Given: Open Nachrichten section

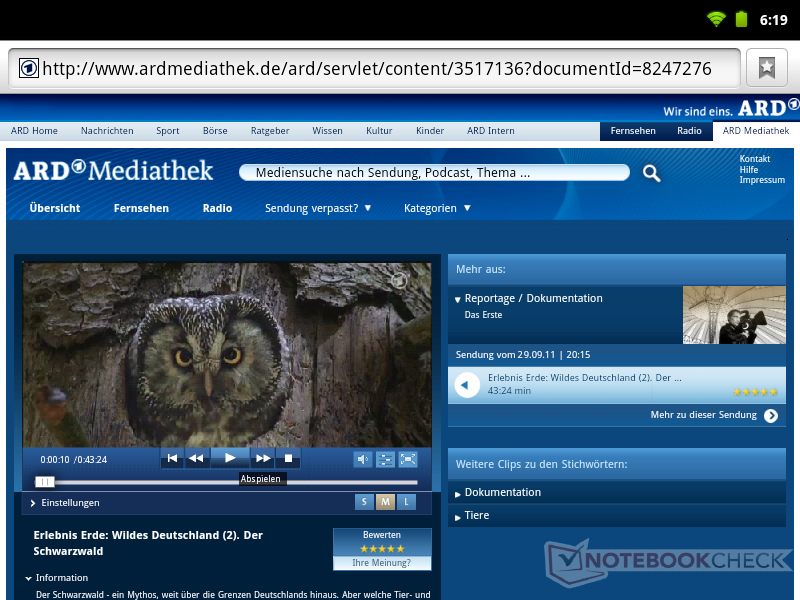Looking at the screenshot, I should click(107, 131).
